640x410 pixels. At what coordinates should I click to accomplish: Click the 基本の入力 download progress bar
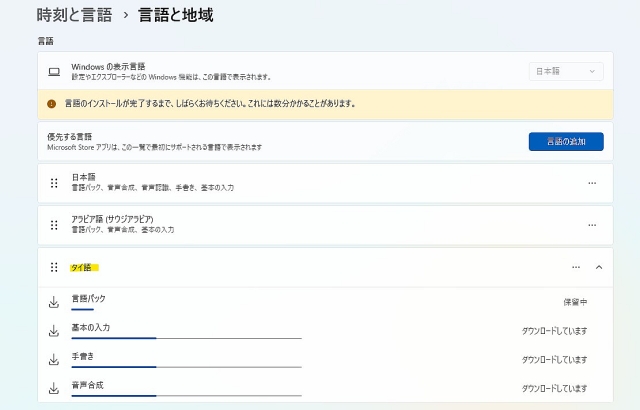(x=186, y=338)
